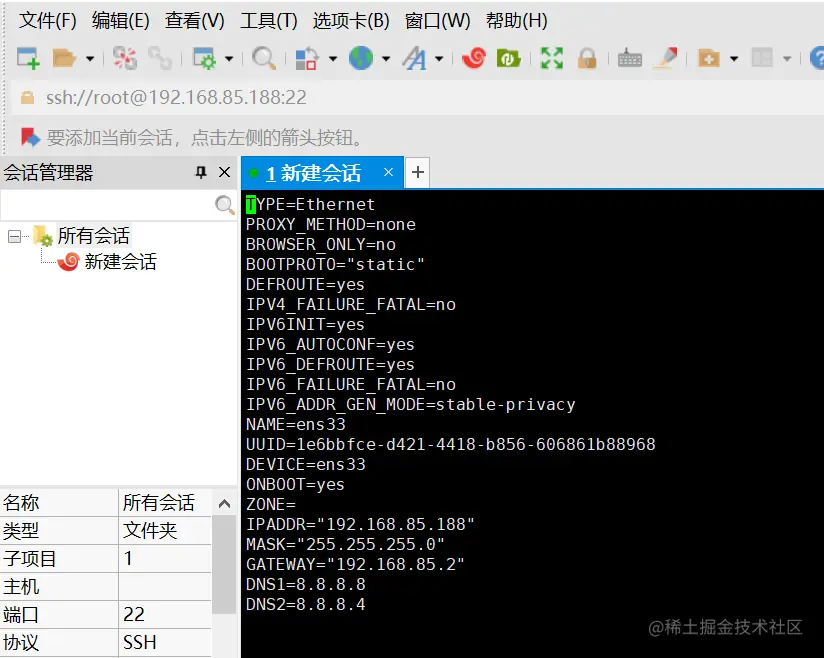Expand the properties icon dropdown arrow

[x=229, y=59]
